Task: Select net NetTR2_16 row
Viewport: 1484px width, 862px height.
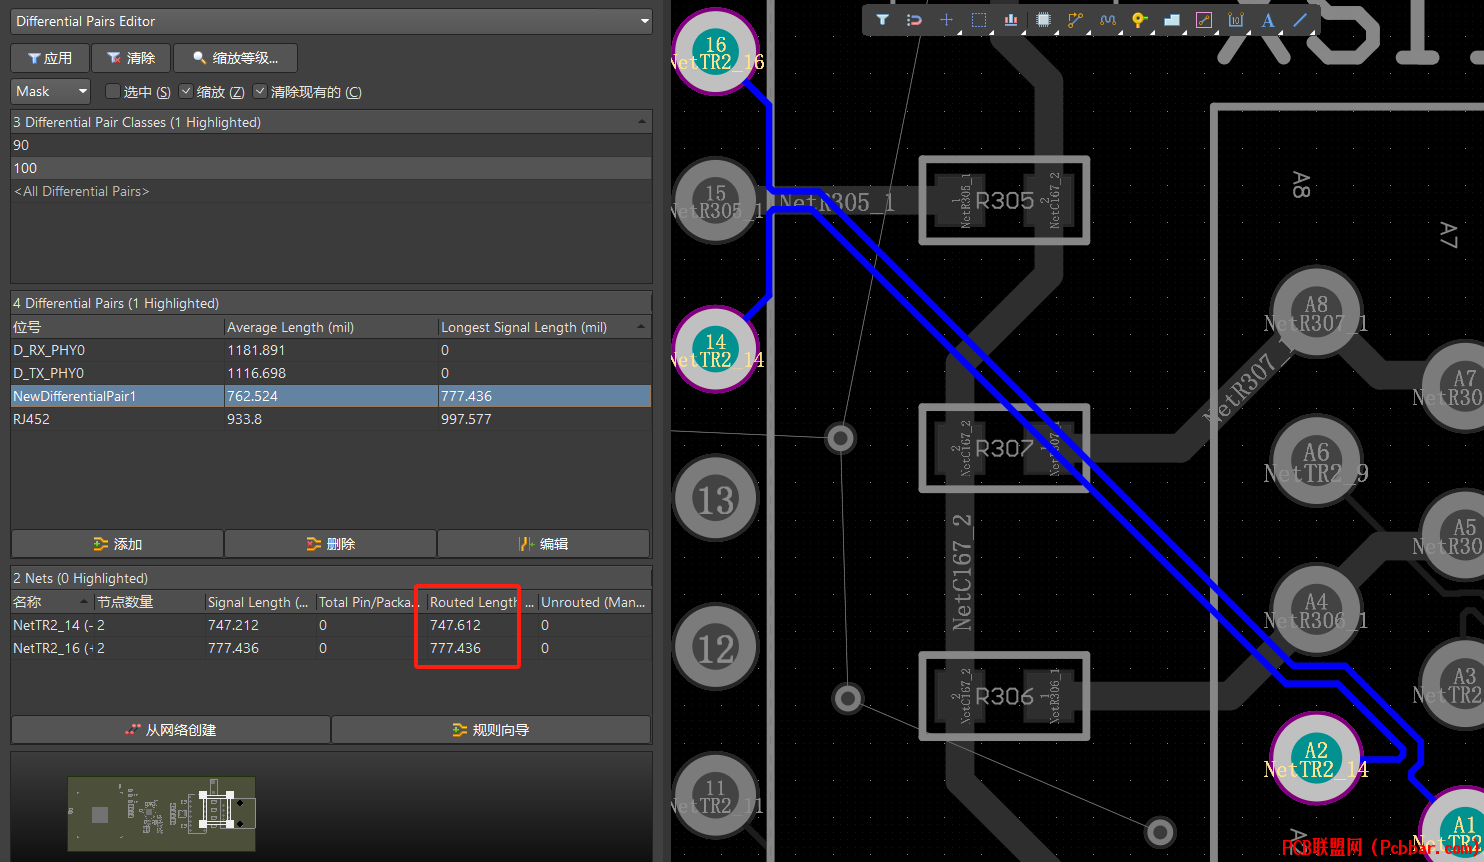Action: click(331, 648)
